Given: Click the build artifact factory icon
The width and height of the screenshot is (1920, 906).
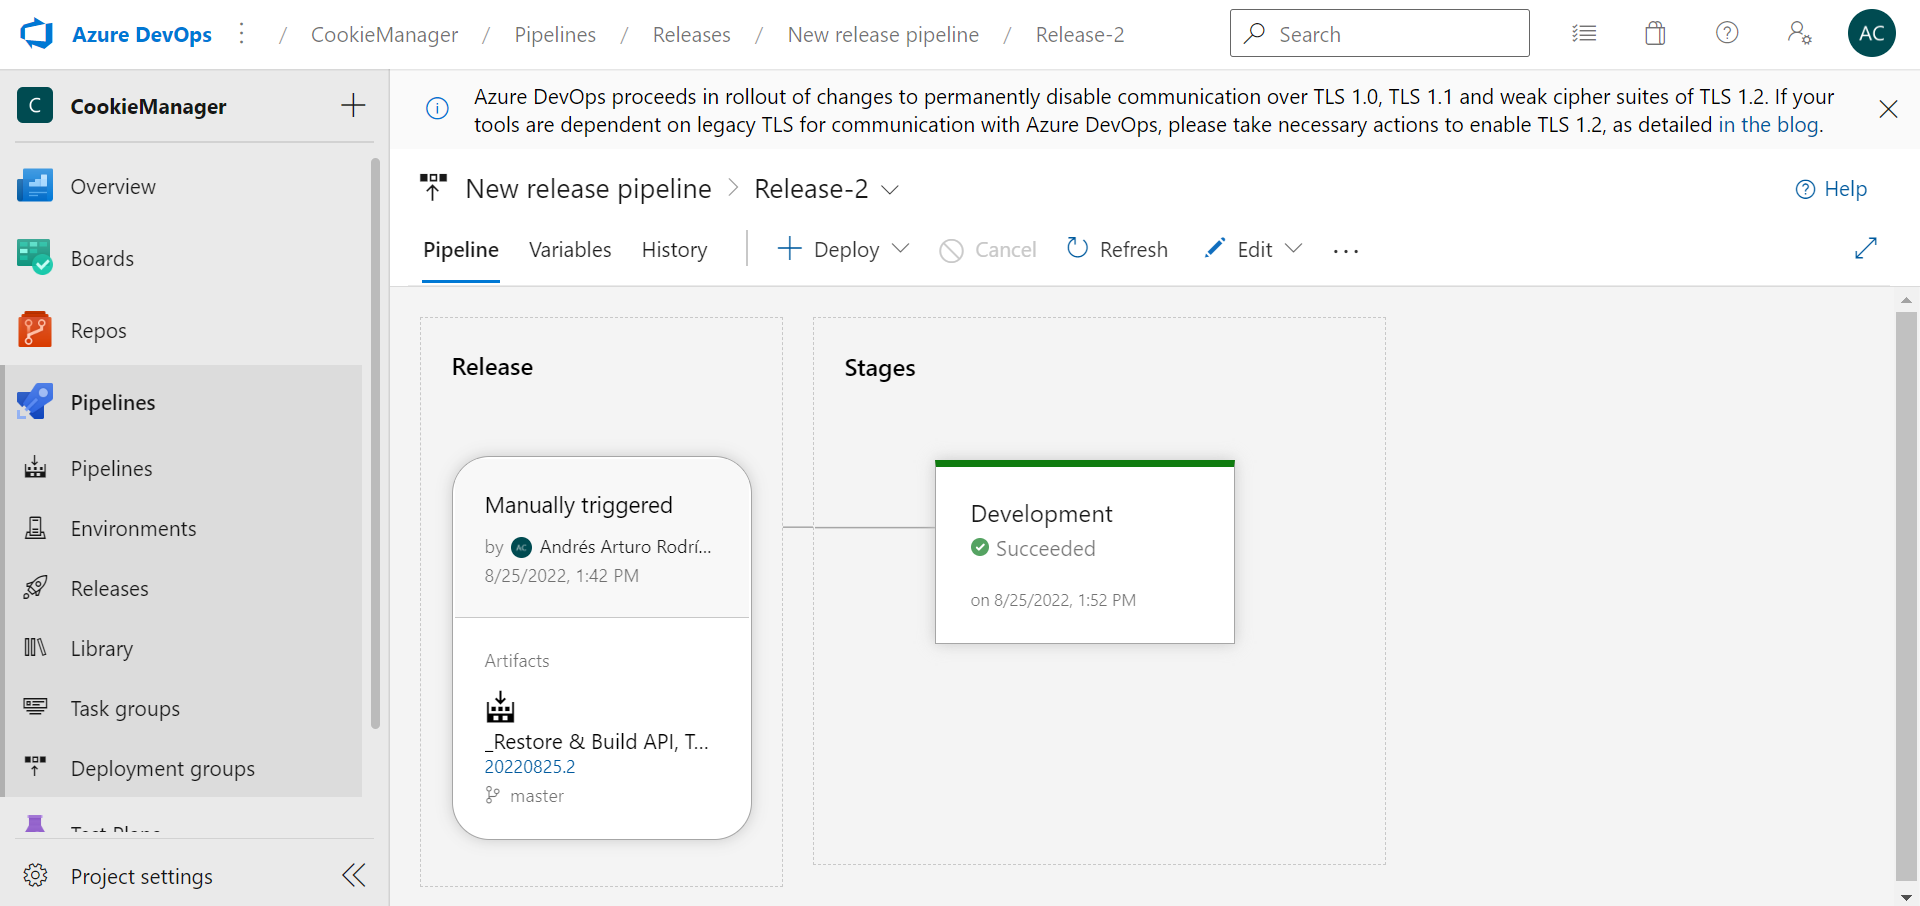Looking at the screenshot, I should 500,707.
